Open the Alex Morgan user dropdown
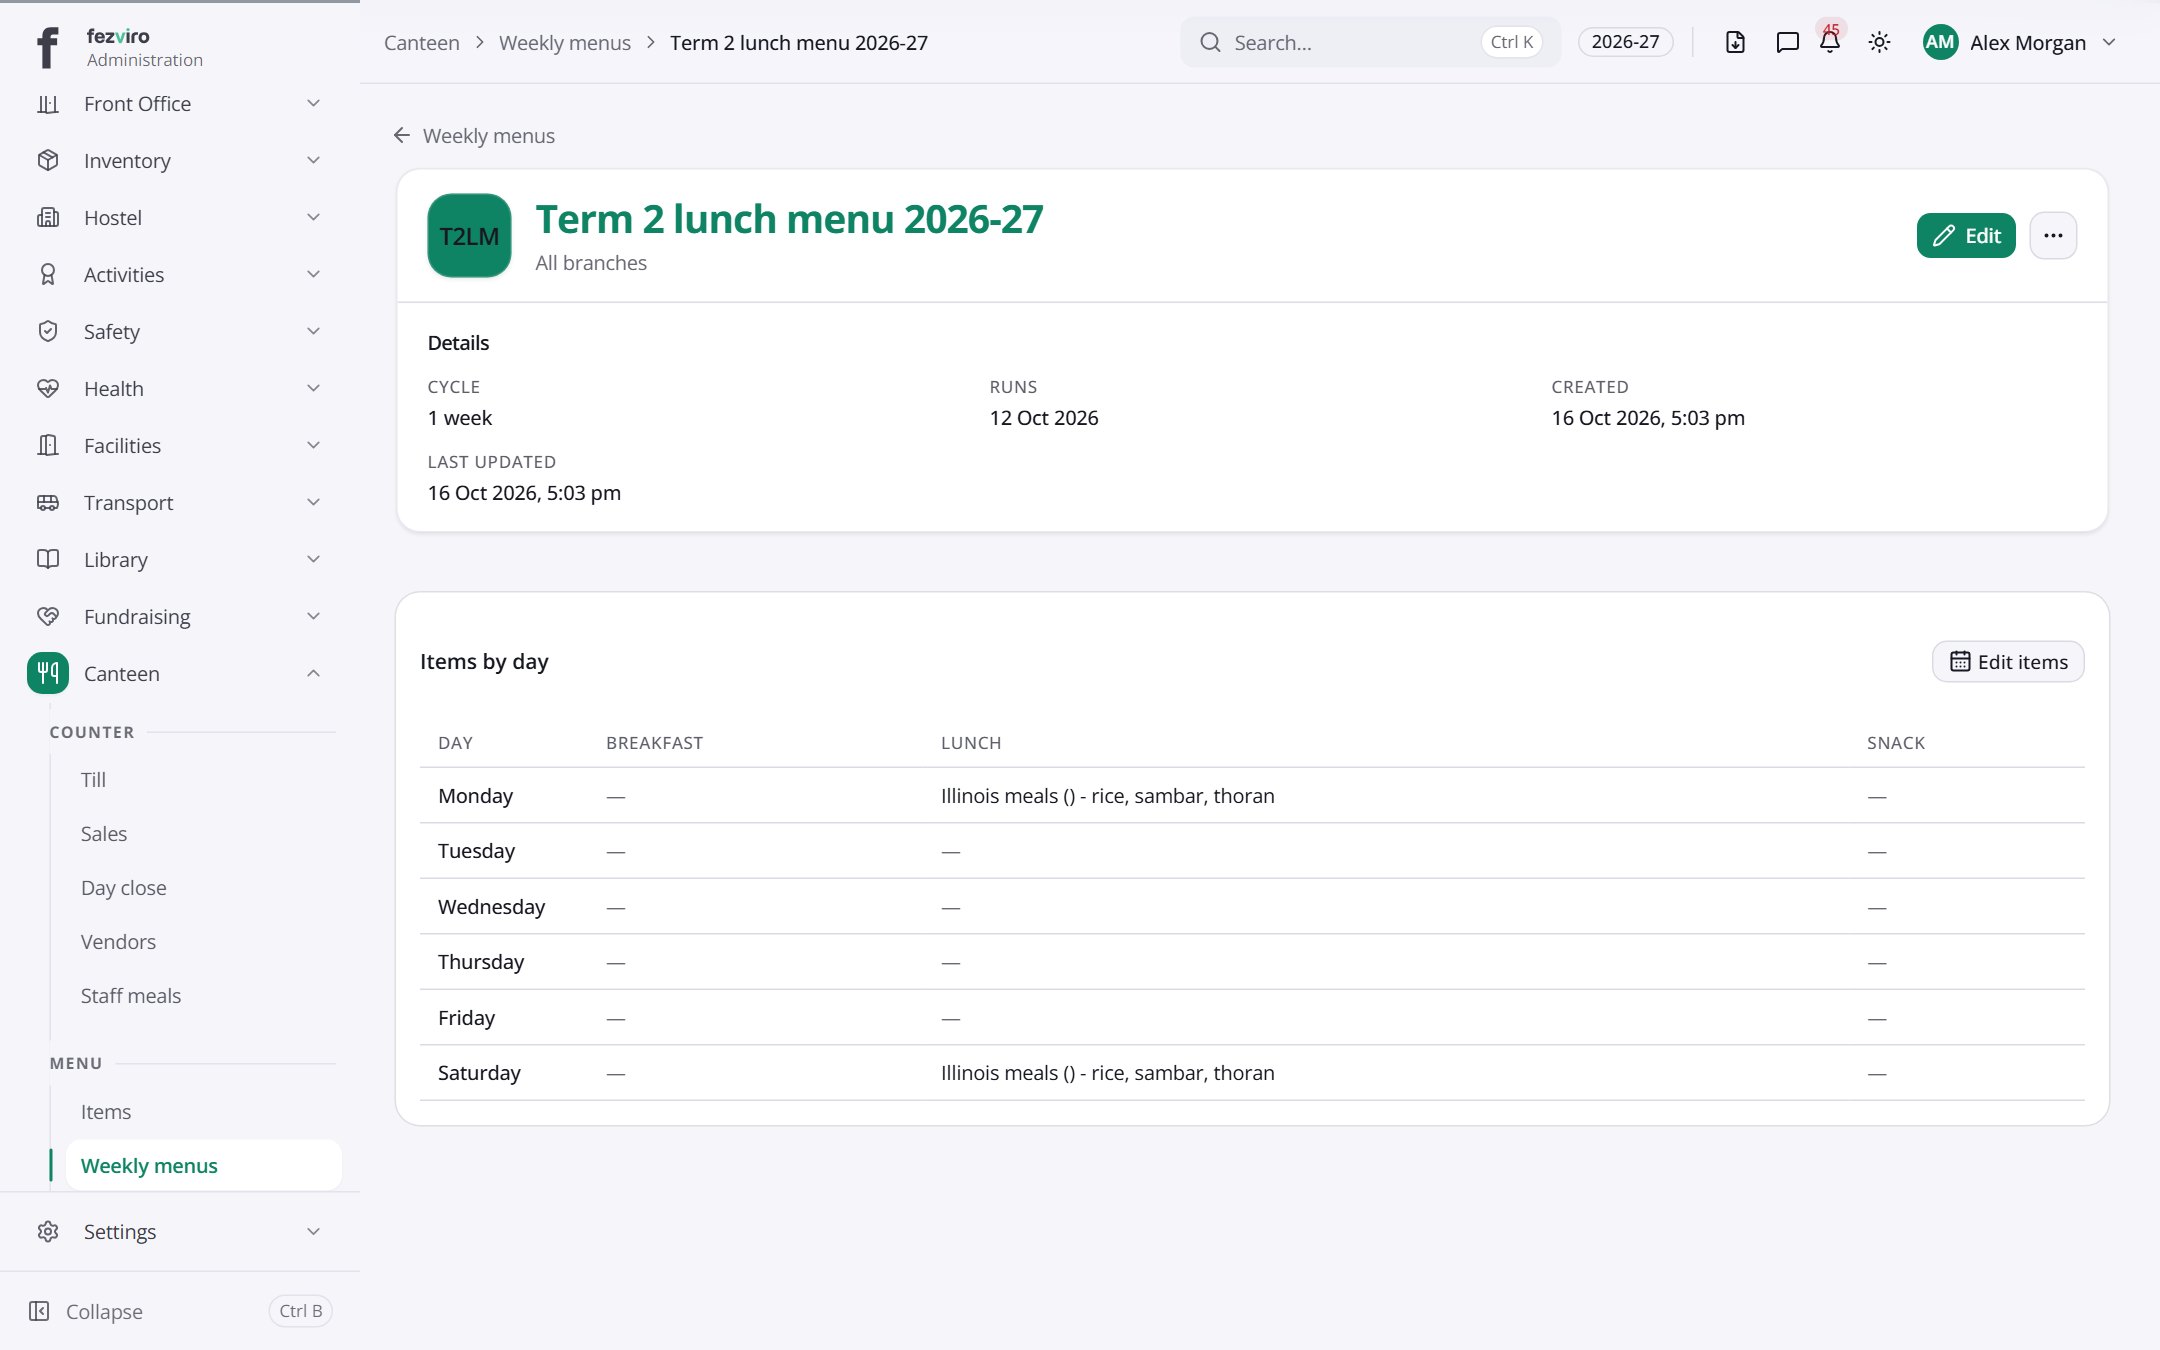 click(x=2019, y=42)
